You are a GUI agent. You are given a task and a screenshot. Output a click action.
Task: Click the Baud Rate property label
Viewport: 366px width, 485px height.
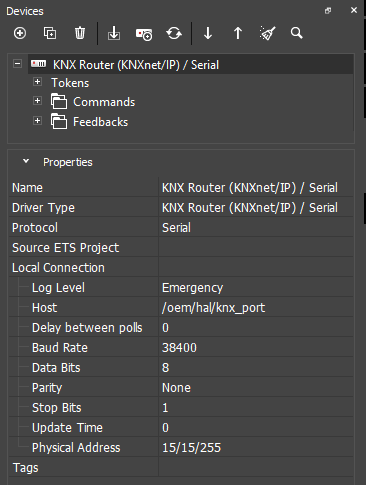tap(60, 348)
